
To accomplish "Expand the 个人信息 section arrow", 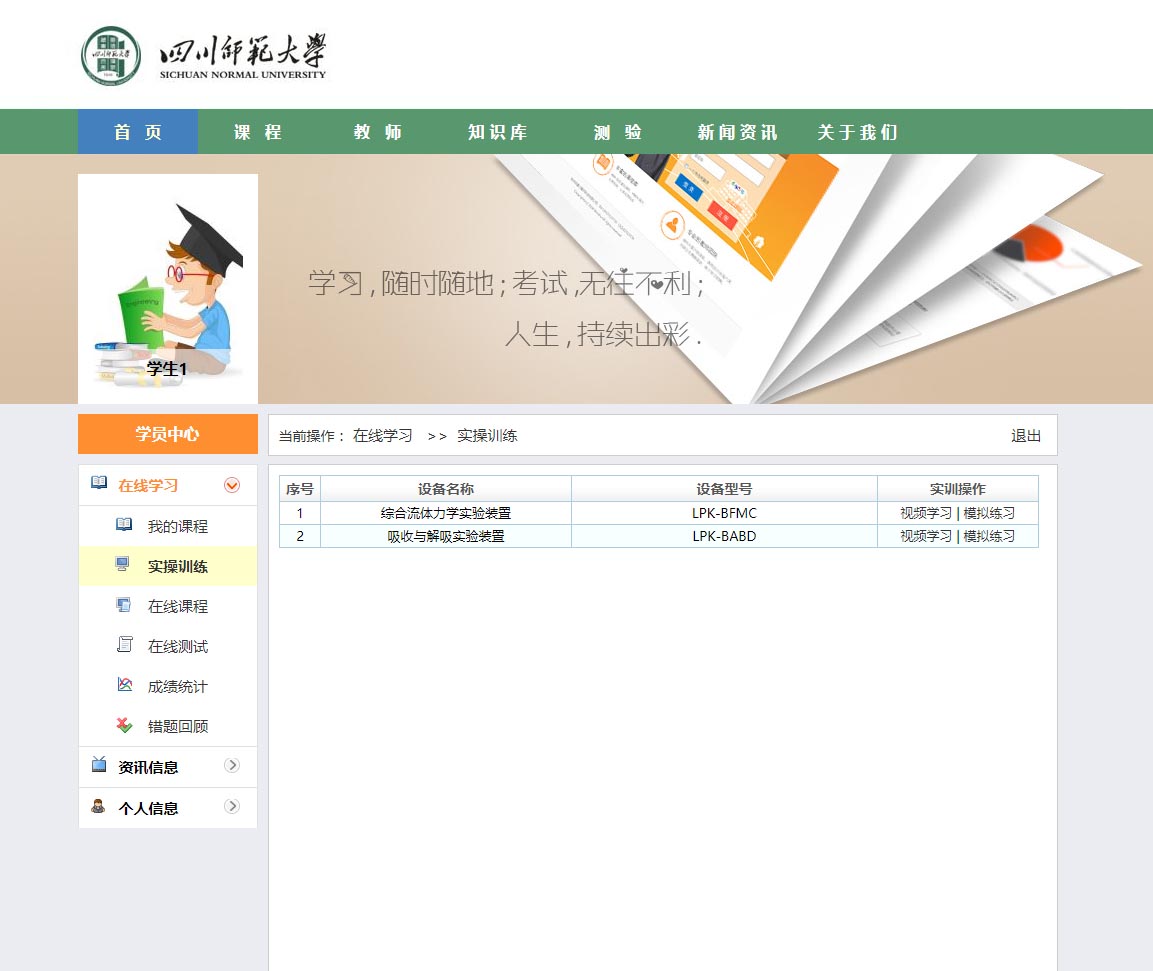I will (232, 806).
